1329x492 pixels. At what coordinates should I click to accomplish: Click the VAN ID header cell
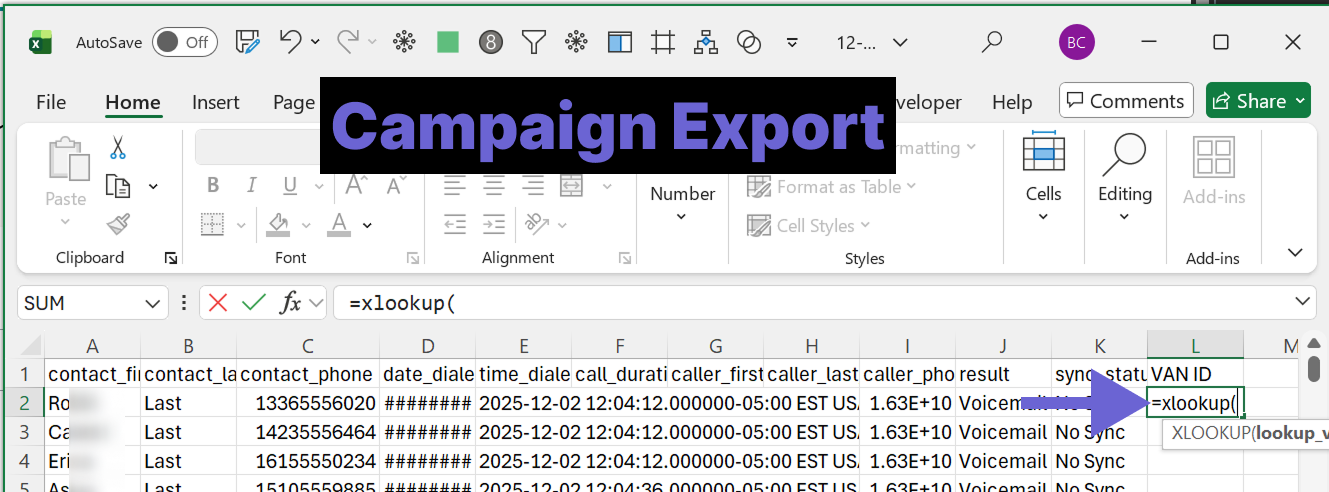[x=1195, y=374]
